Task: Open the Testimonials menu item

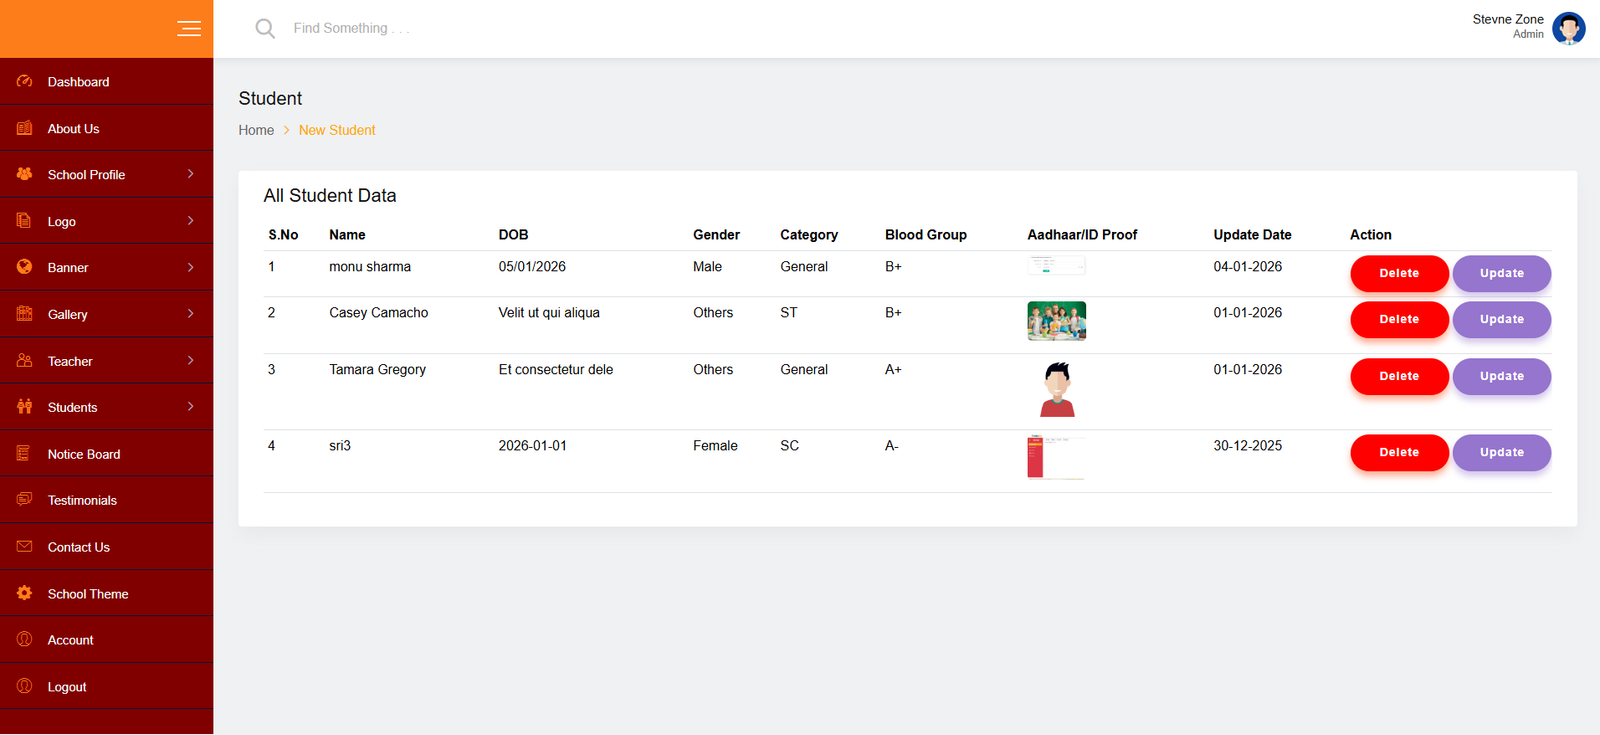Action: pos(106,500)
